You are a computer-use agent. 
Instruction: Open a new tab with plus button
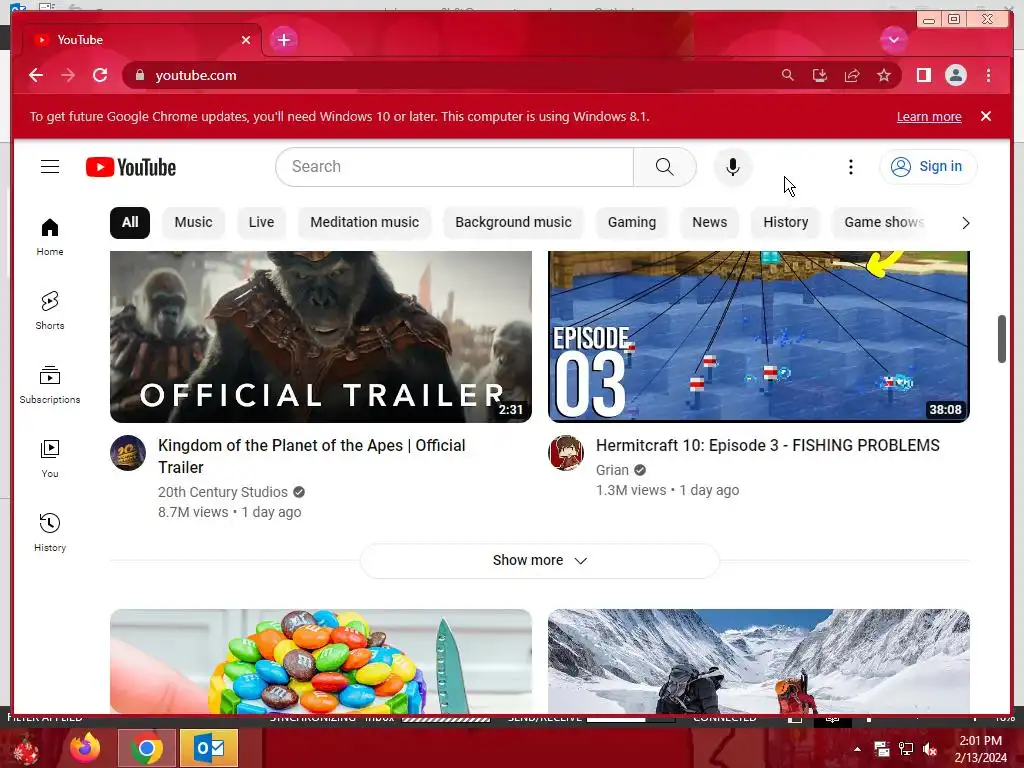pos(283,40)
